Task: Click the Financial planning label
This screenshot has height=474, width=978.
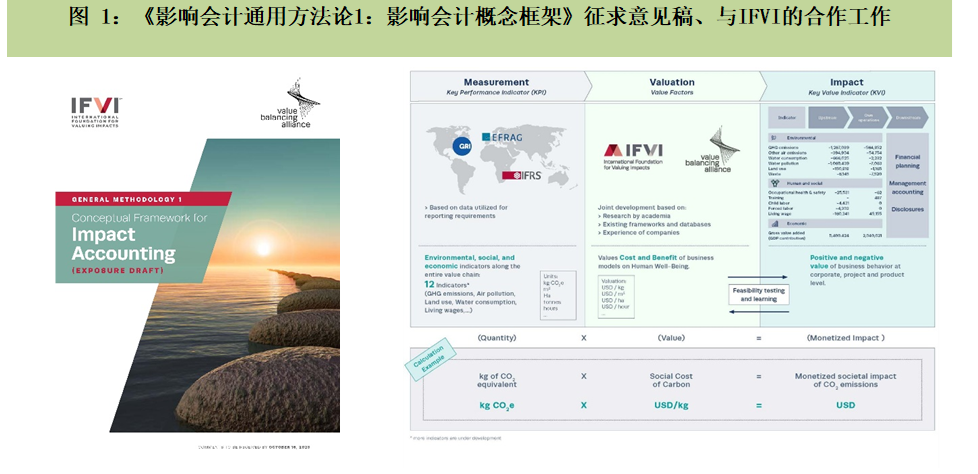Action: pos(907,162)
